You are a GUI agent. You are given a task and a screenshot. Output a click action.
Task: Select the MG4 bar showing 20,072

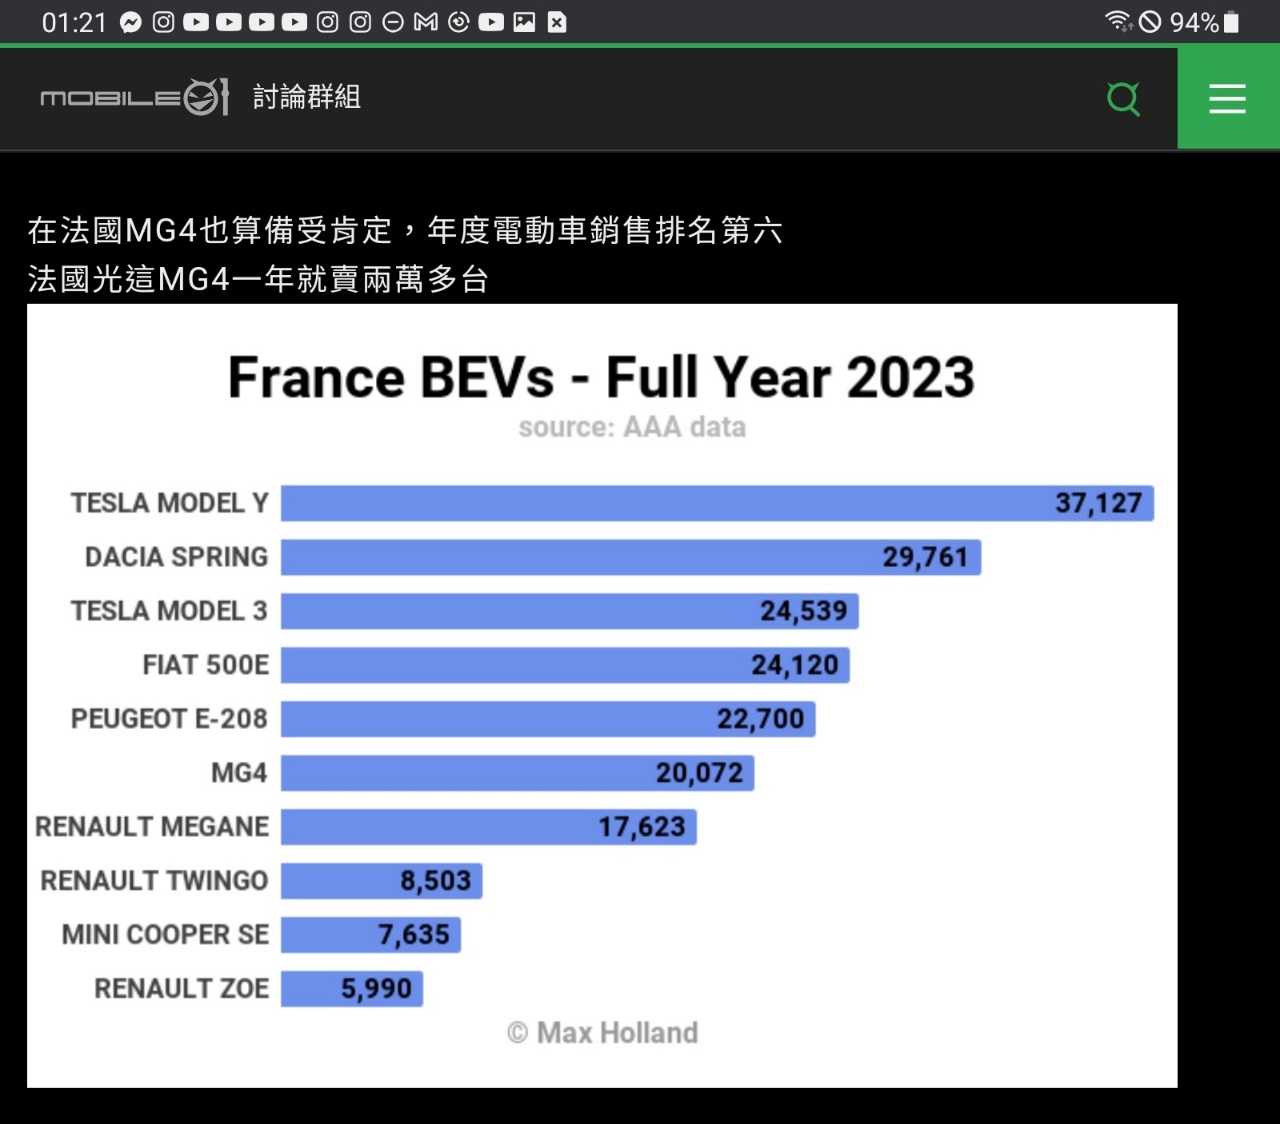[x=517, y=773]
